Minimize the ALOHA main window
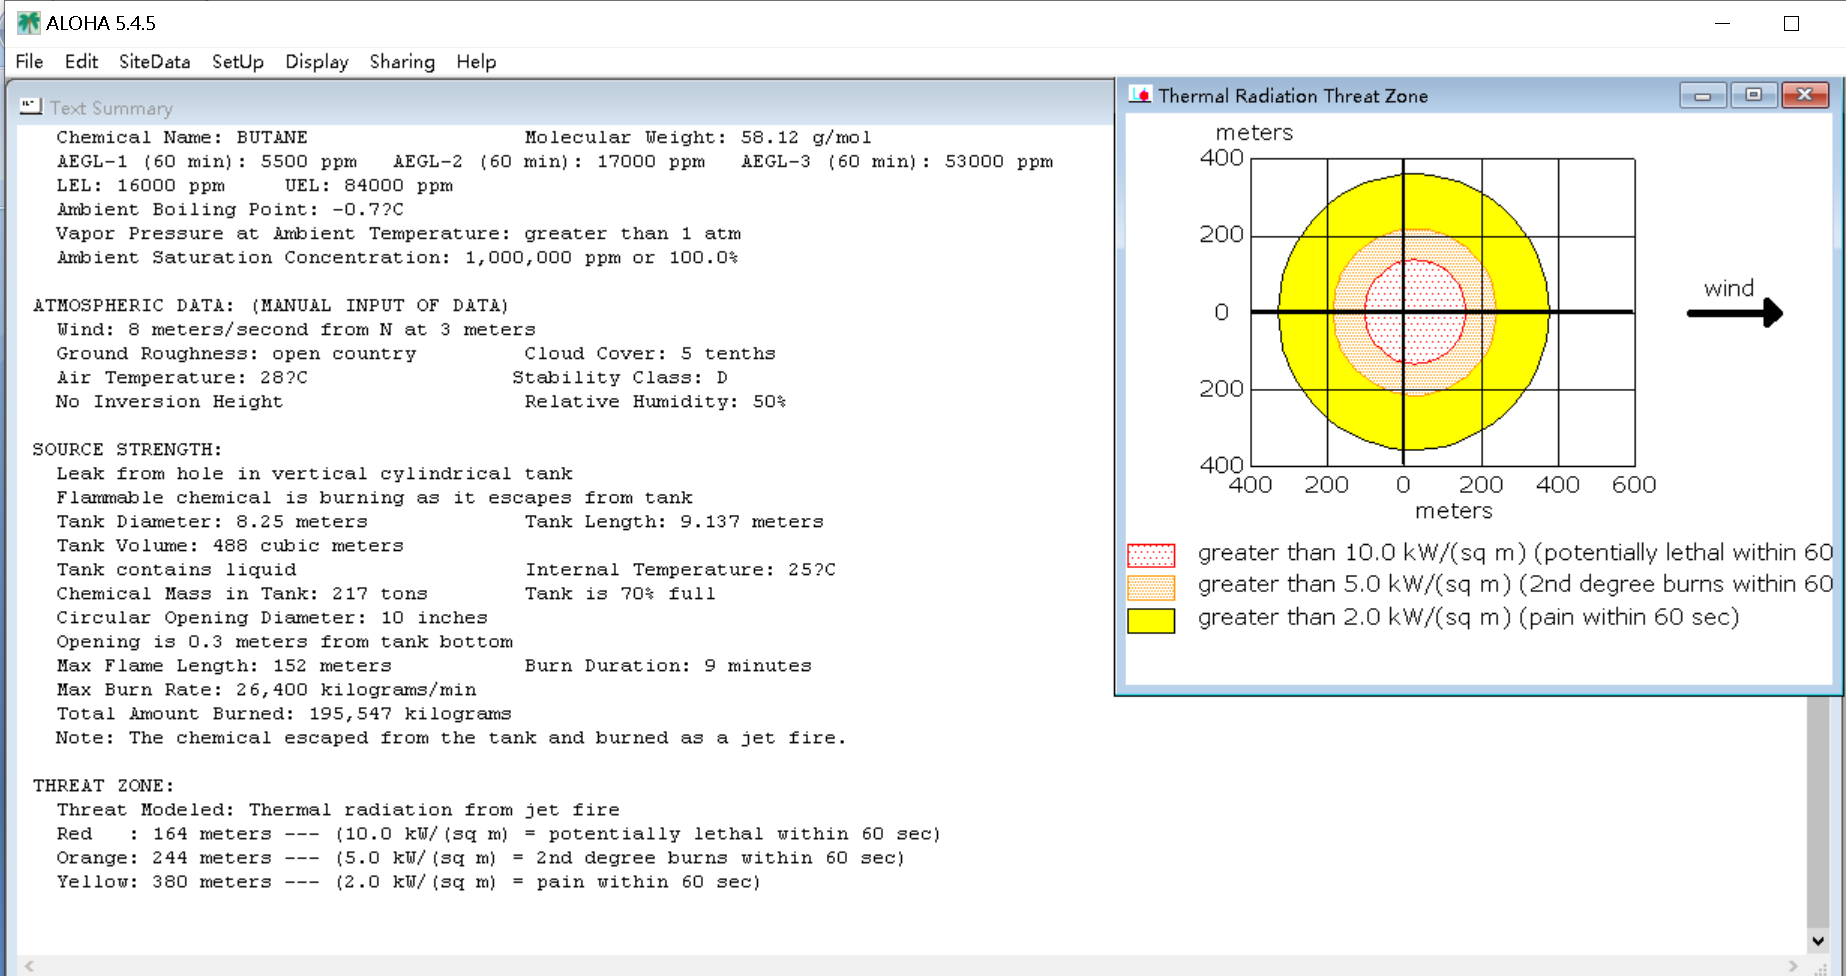The width and height of the screenshot is (1846, 976). 1722,23
